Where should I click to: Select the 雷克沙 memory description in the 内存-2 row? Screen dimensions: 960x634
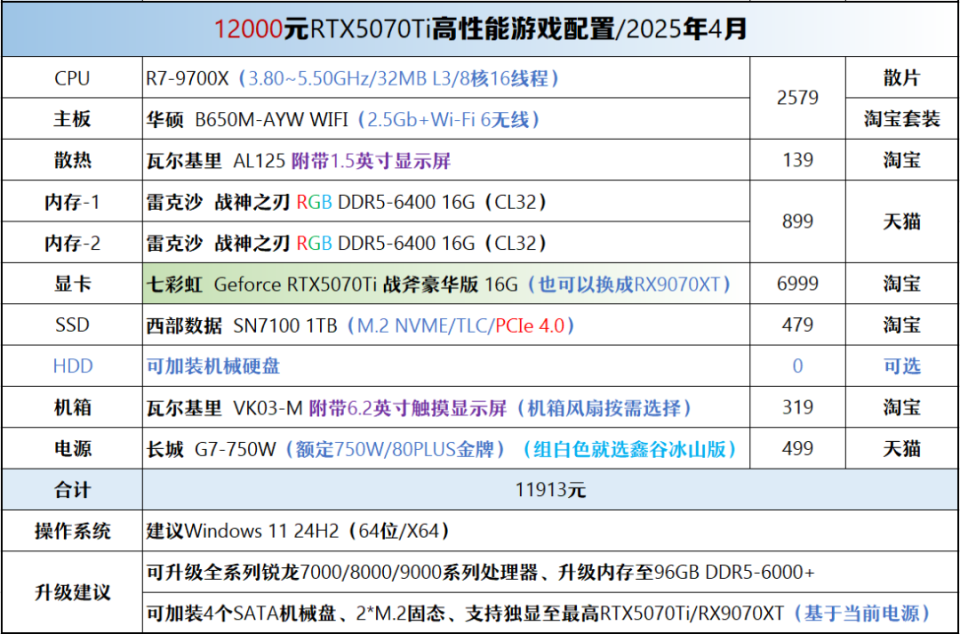coord(446,243)
